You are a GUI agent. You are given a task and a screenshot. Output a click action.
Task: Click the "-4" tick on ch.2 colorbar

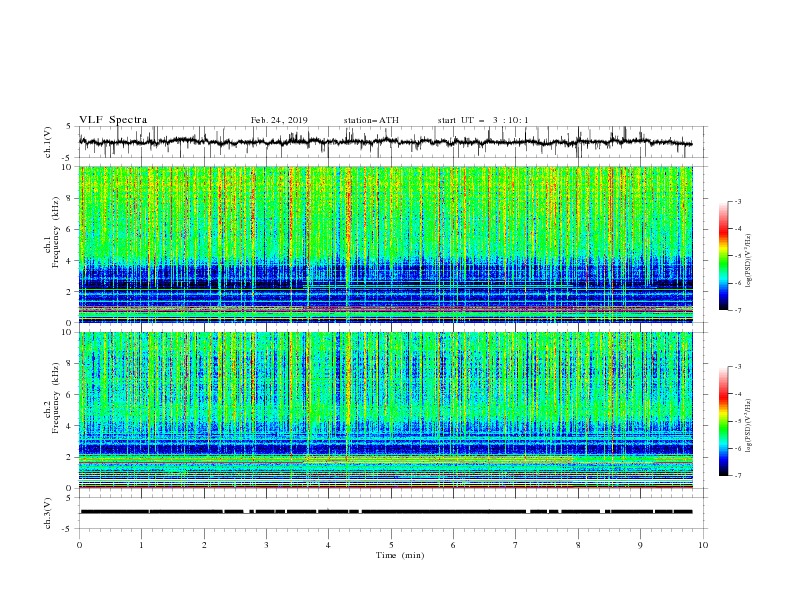pyautogui.click(x=738, y=394)
